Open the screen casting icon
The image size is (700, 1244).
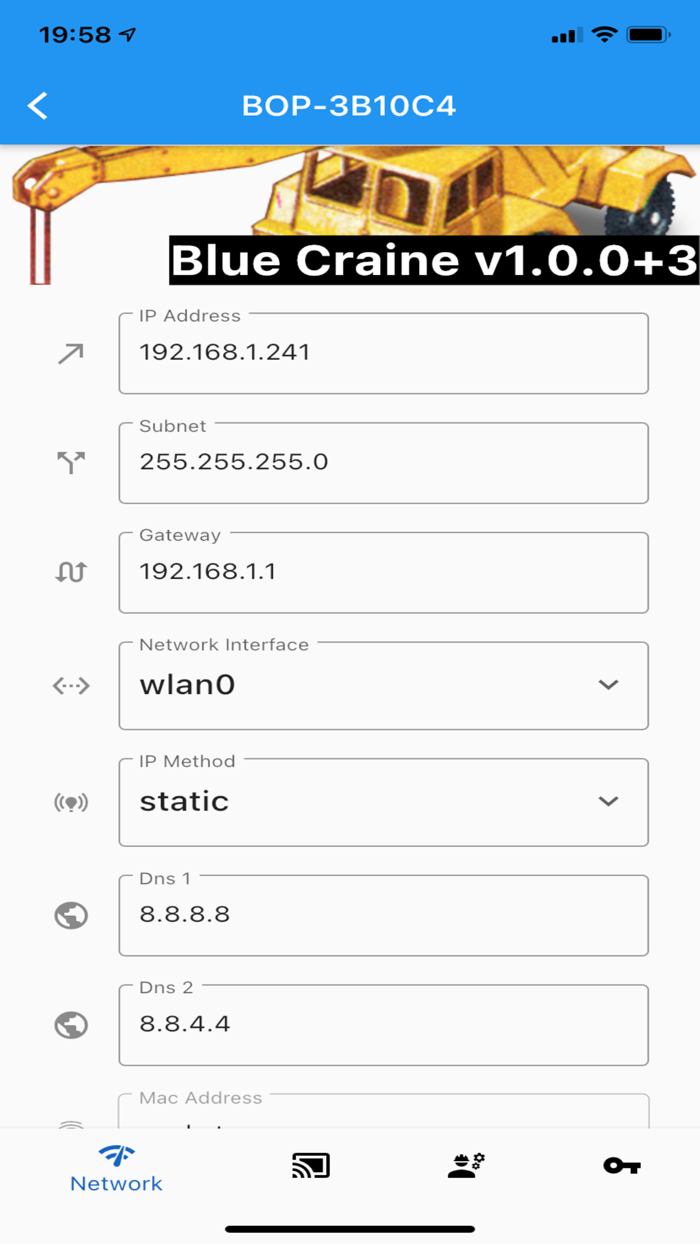pyautogui.click(x=311, y=1164)
